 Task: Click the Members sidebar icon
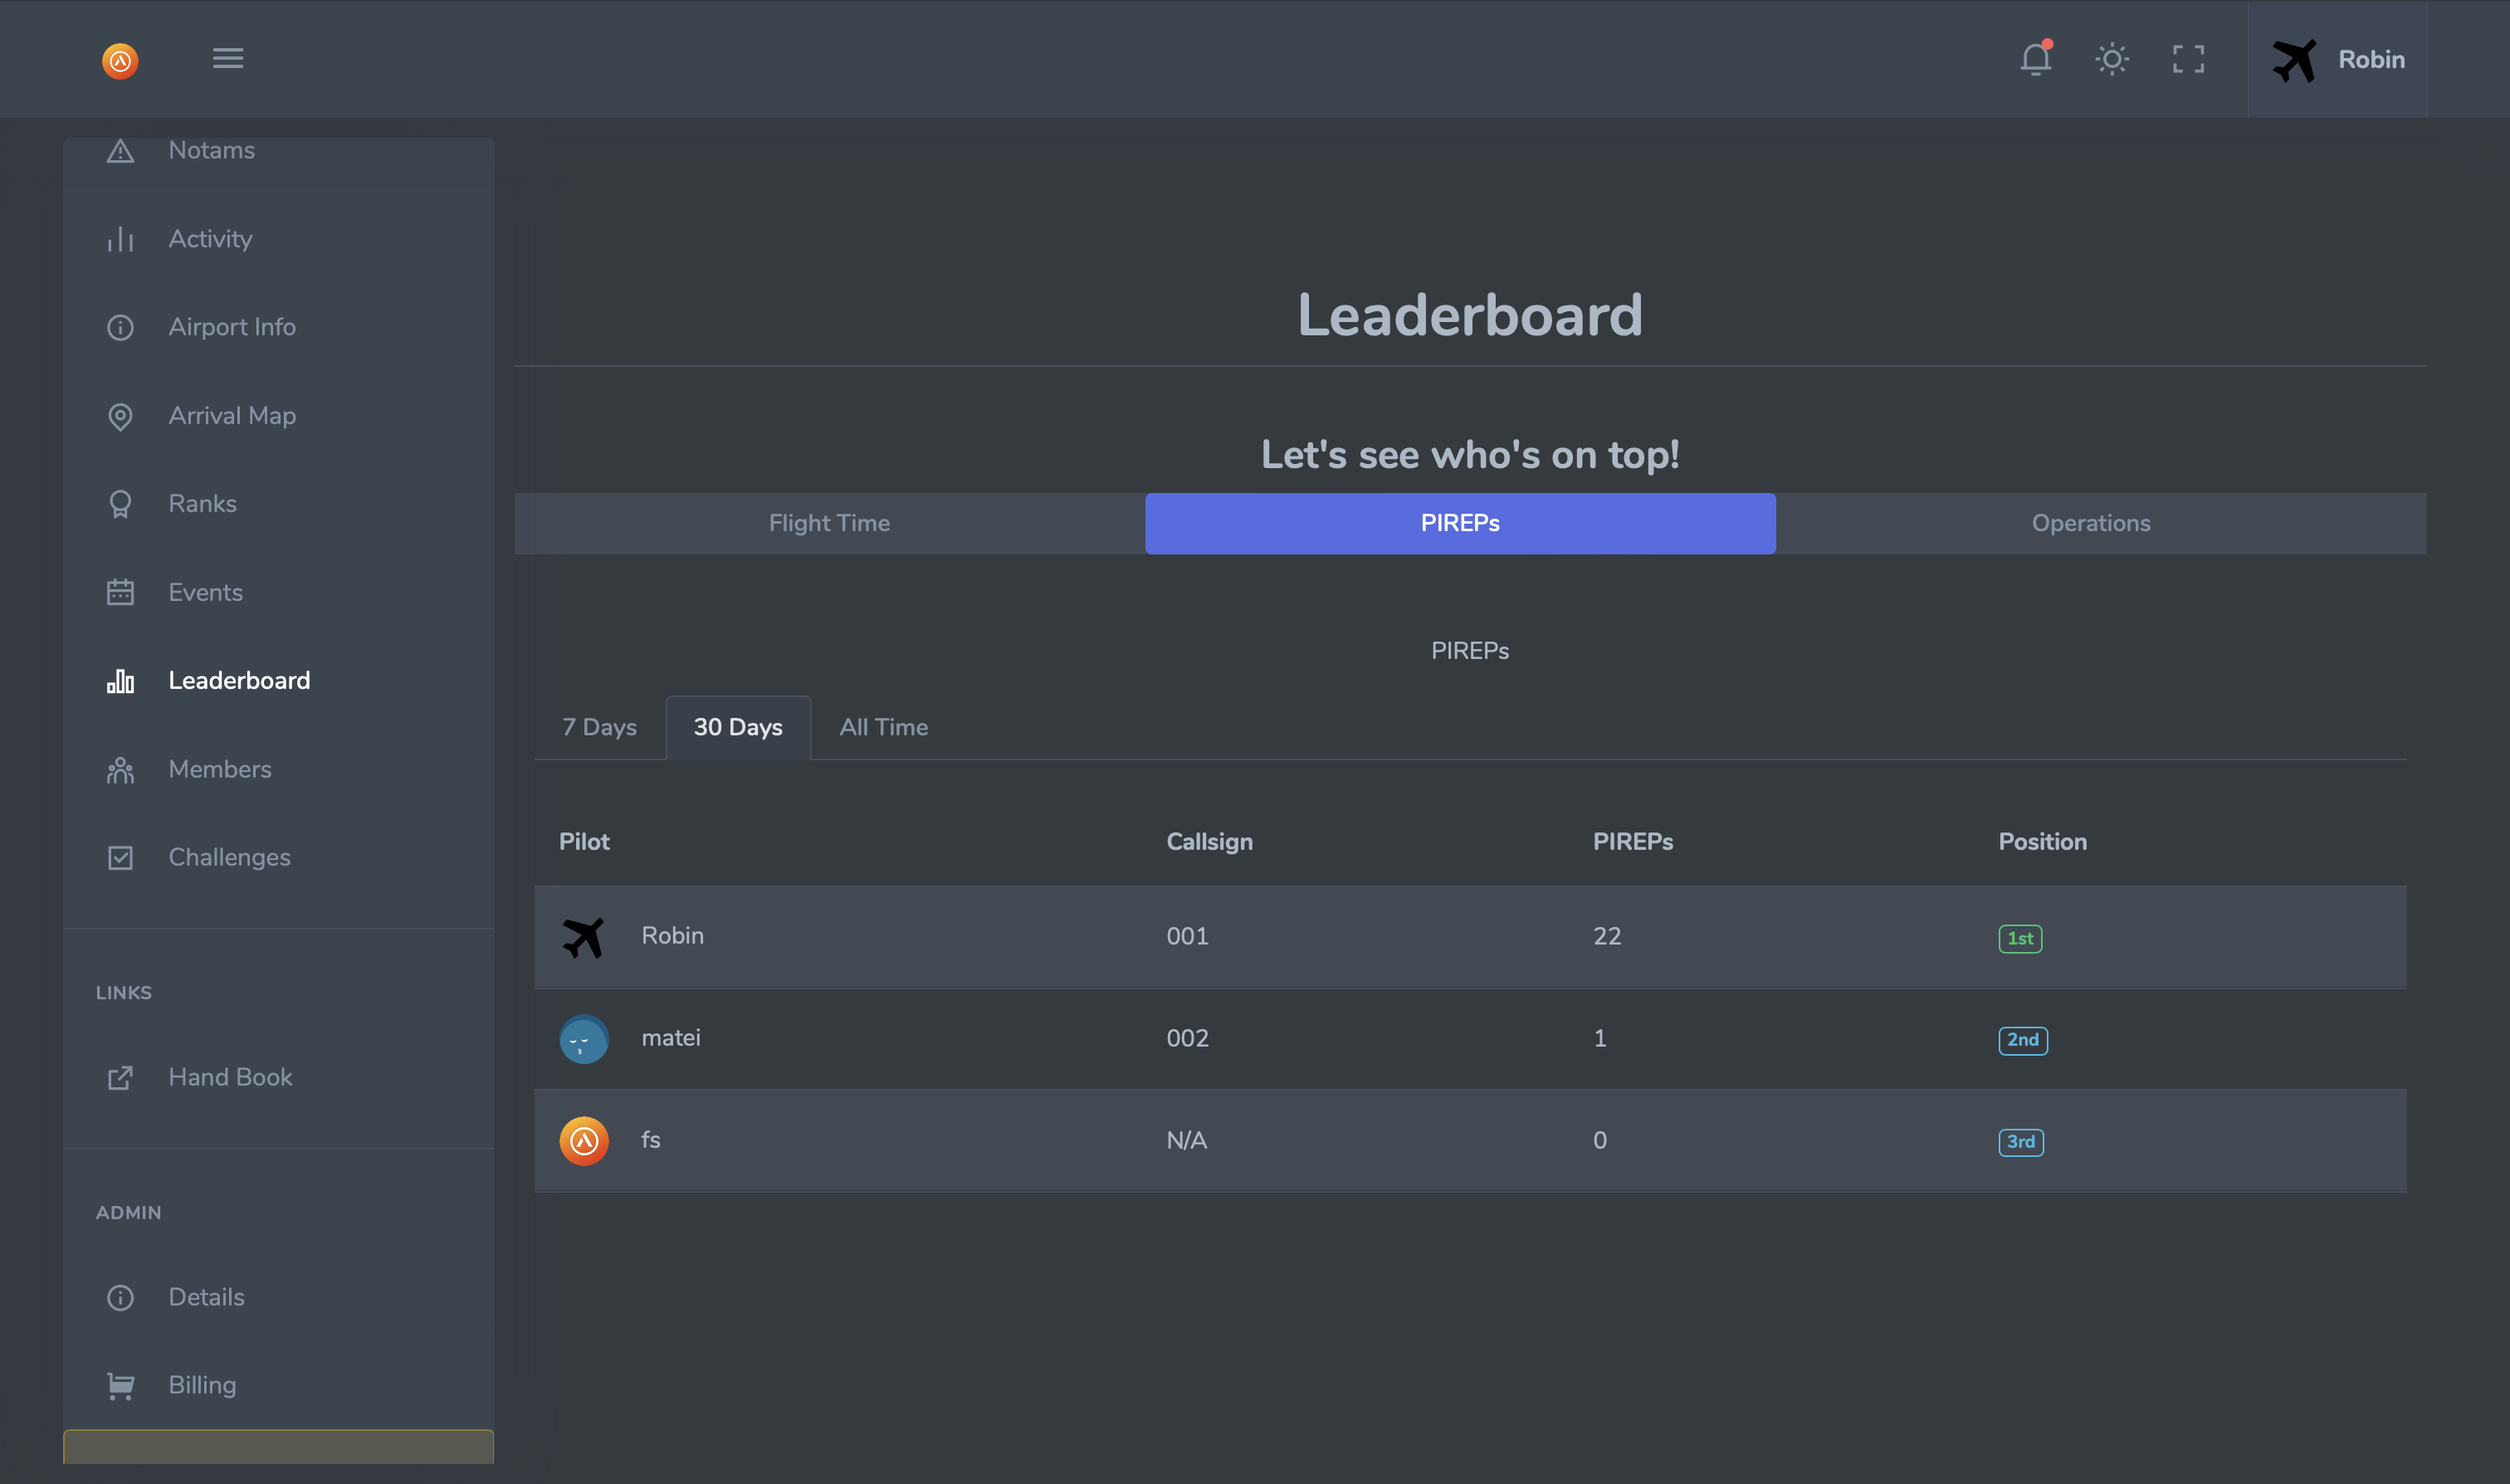[x=119, y=767]
